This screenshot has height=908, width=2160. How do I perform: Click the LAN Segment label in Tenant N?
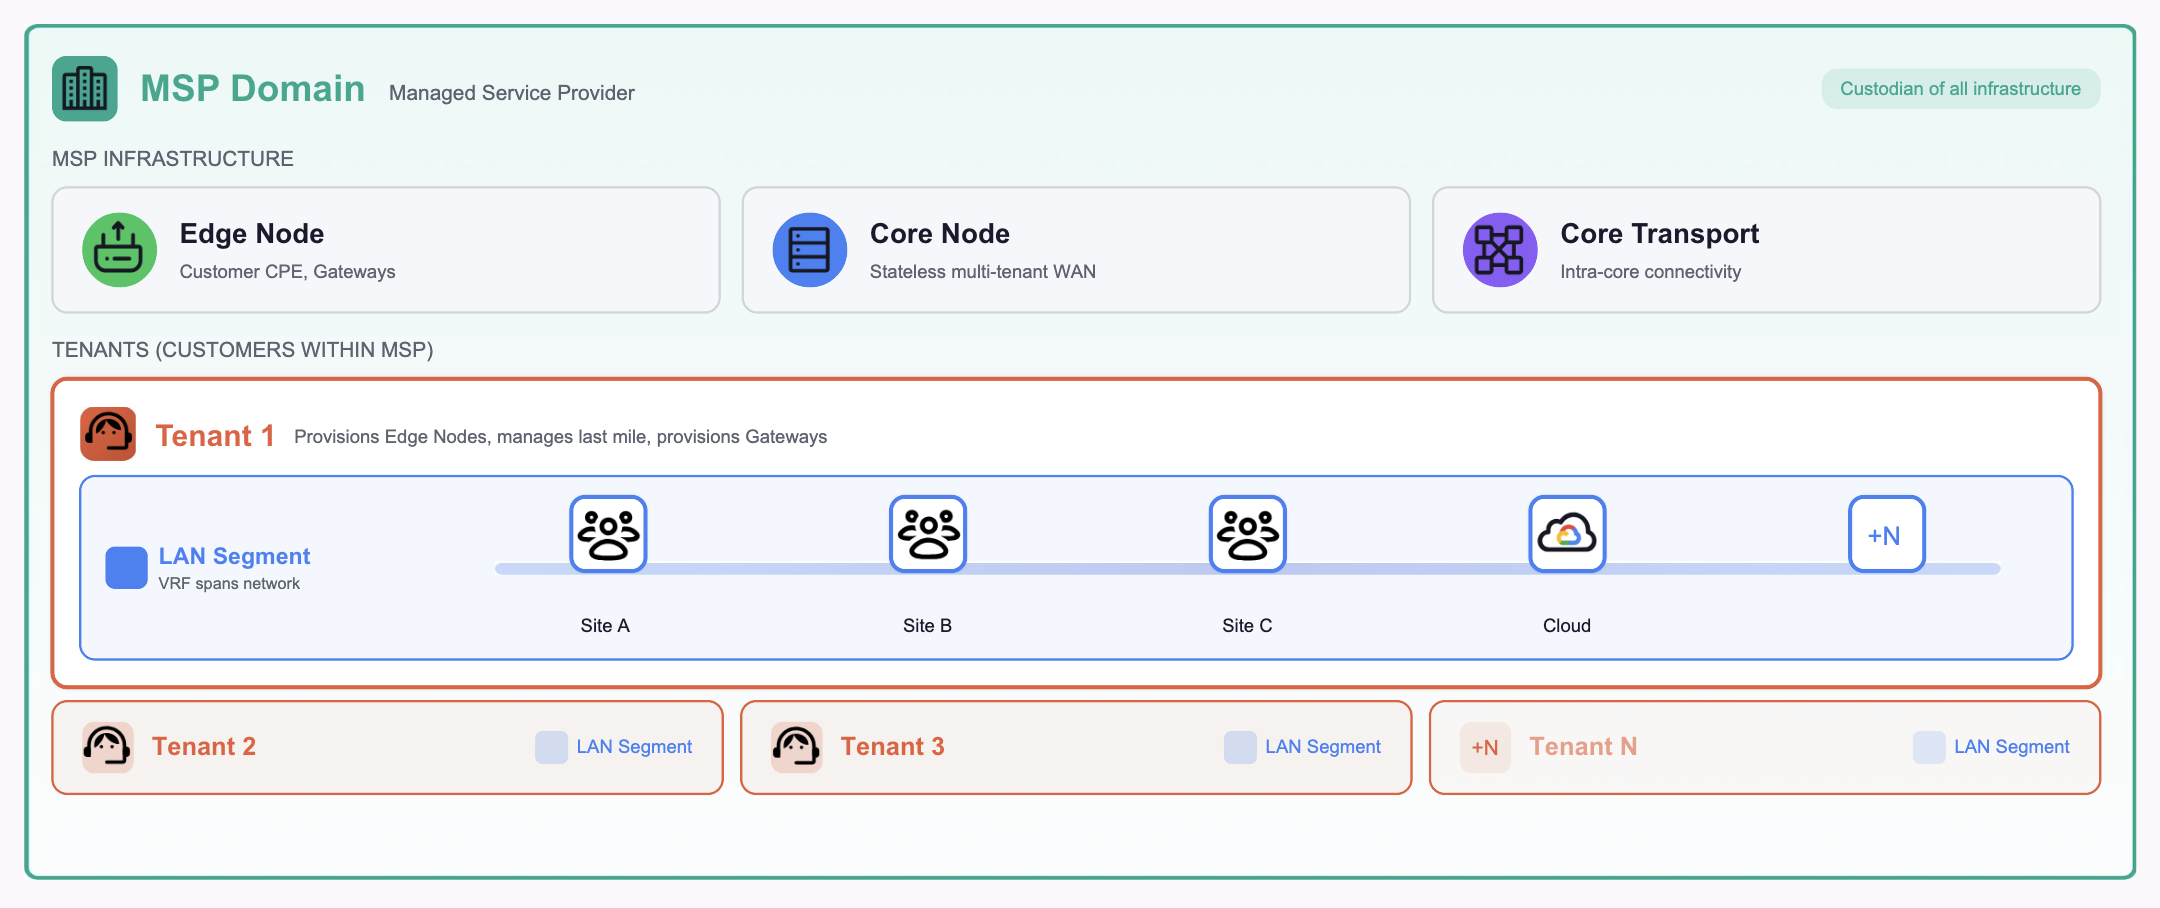tap(2012, 747)
